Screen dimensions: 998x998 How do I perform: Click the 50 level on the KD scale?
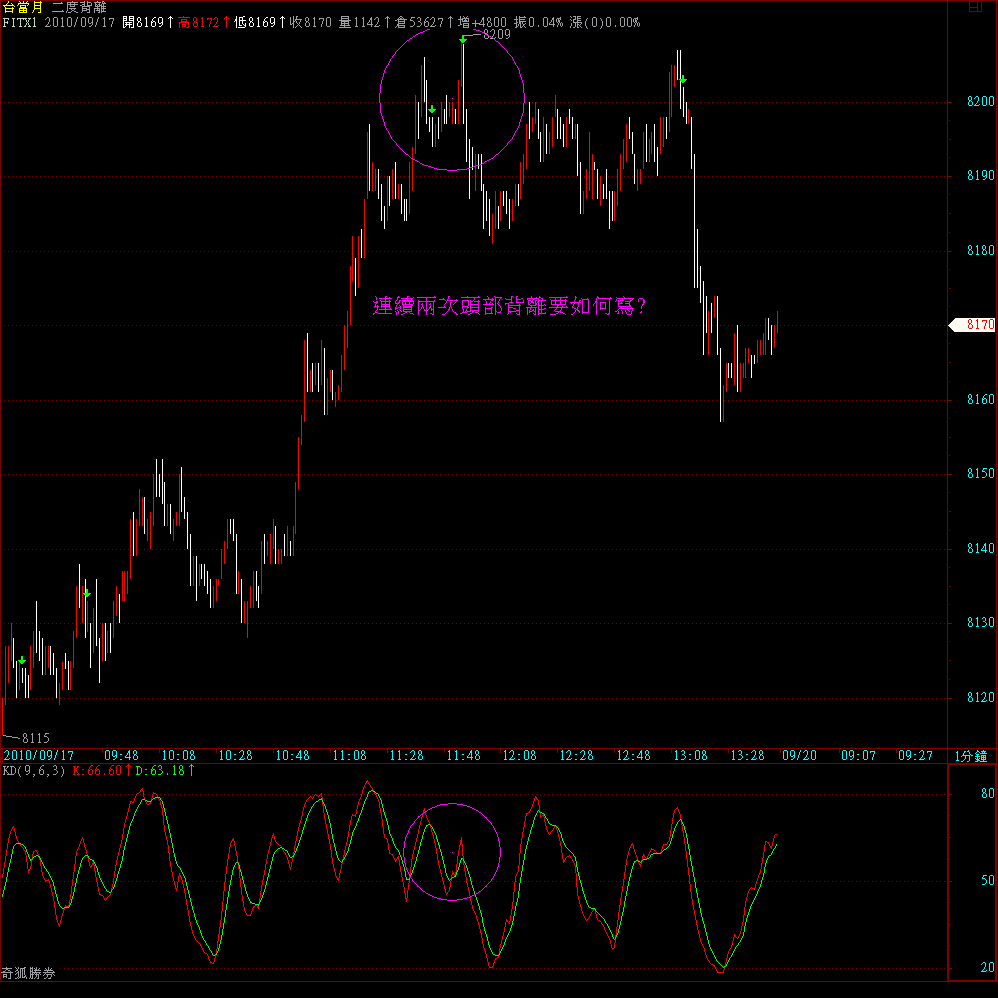pos(987,881)
